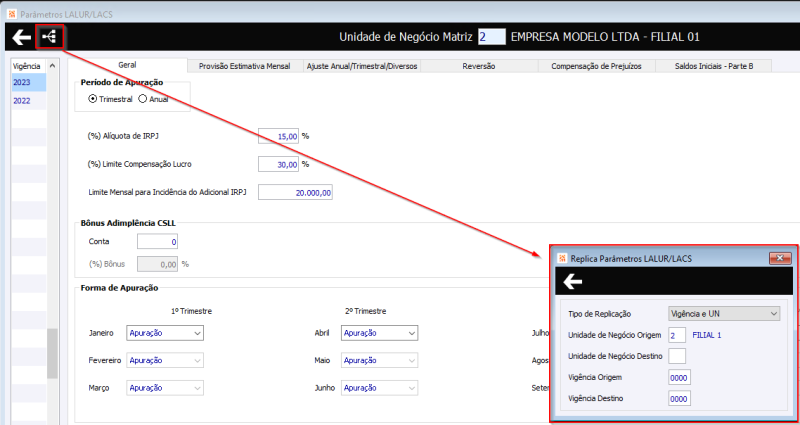Open the Fevereiro apuração dropdown
Viewport: 800px width, 425px height.
[165, 360]
